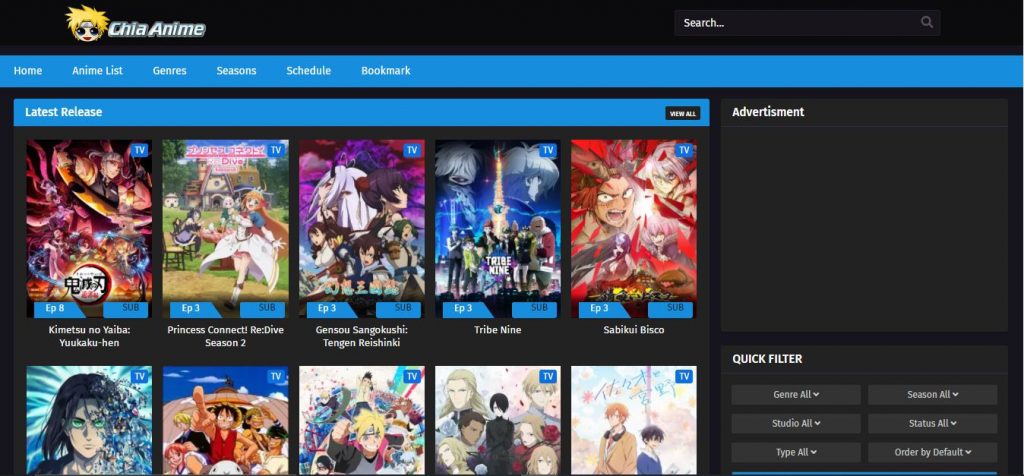The width and height of the screenshot is (1024, 476).
Task: Expand the Genre All dropdown
Action: click(x=796, y=394)
